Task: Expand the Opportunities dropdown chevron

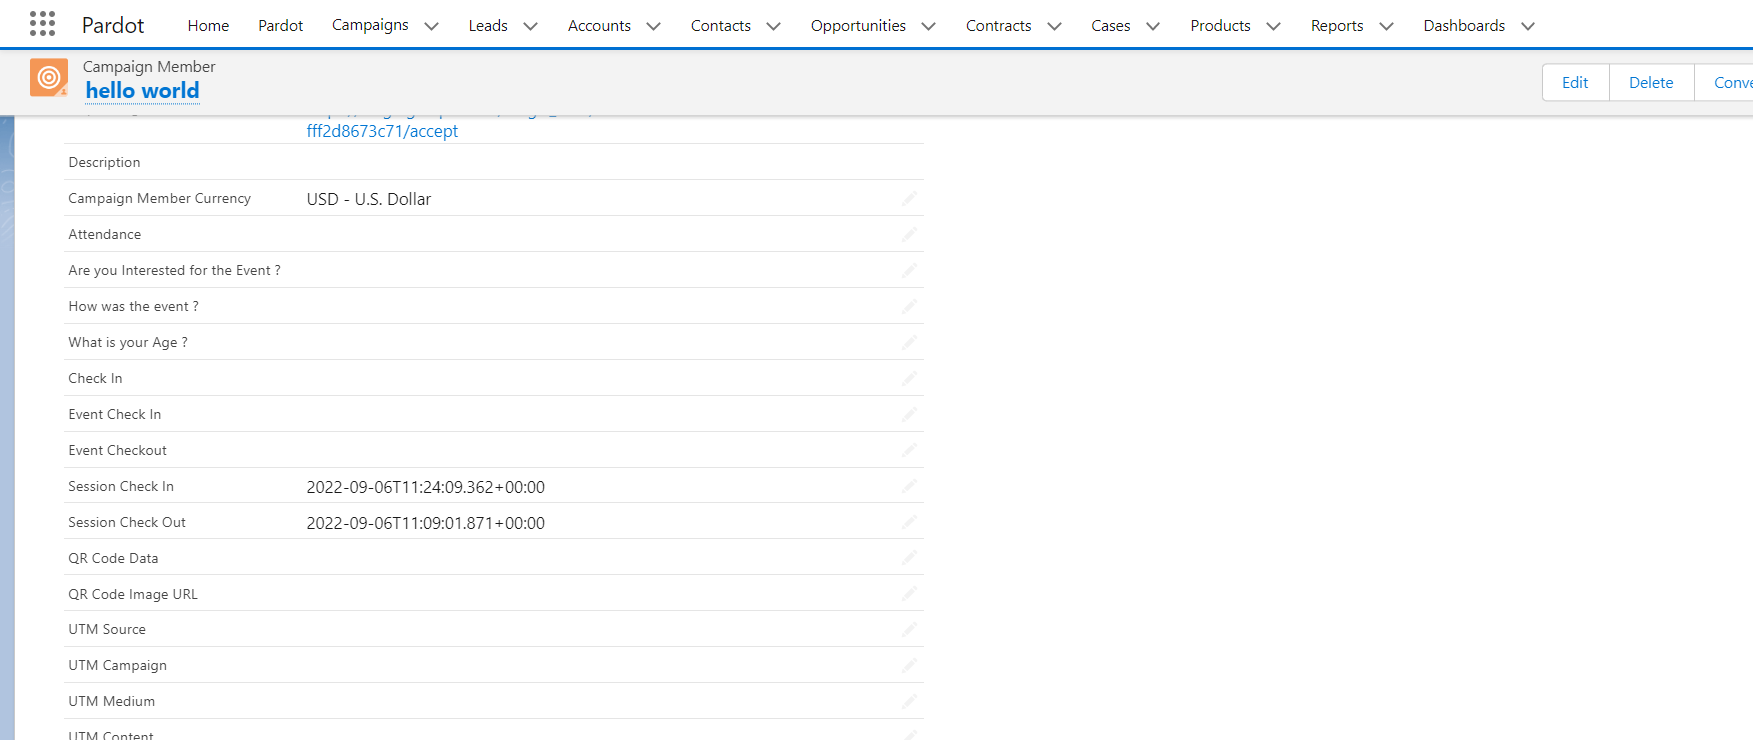Action: (x=928, y=26)
